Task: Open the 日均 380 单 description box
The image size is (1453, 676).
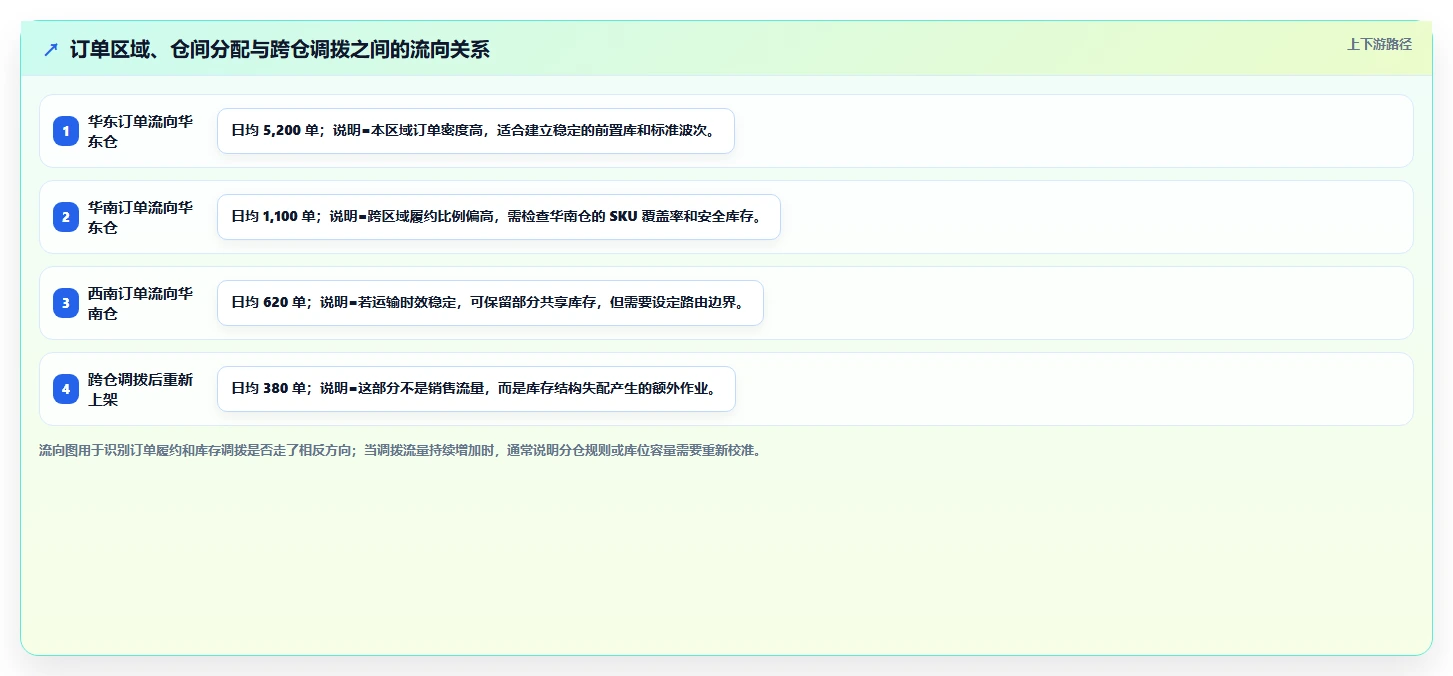Action: click(x=476, y=389)
